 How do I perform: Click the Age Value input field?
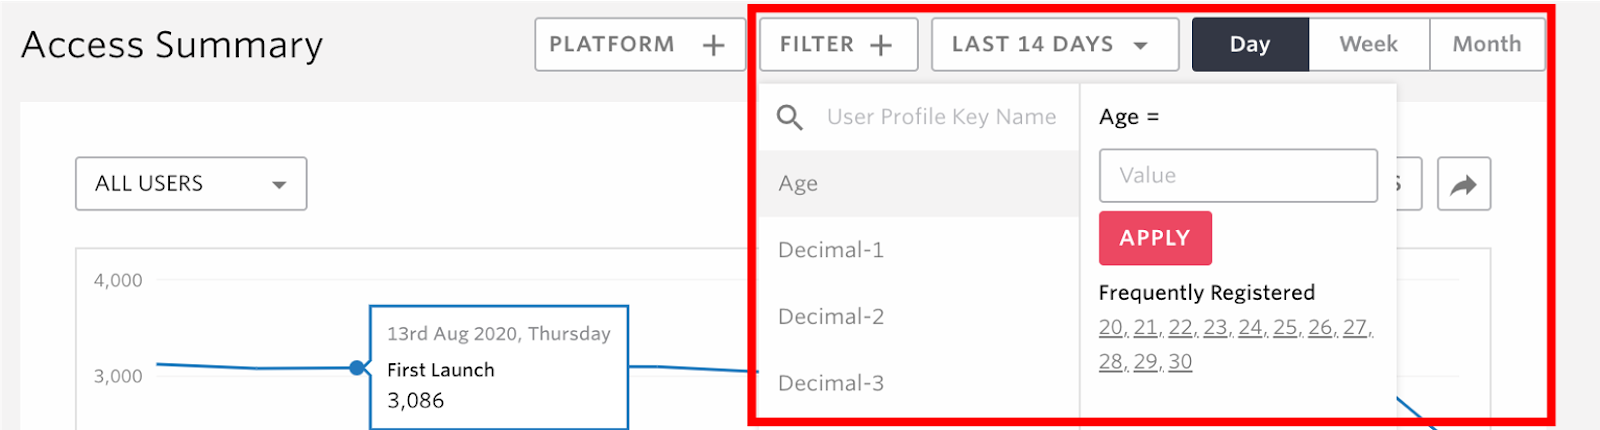pyautogui.click(x=1238, y=176)
